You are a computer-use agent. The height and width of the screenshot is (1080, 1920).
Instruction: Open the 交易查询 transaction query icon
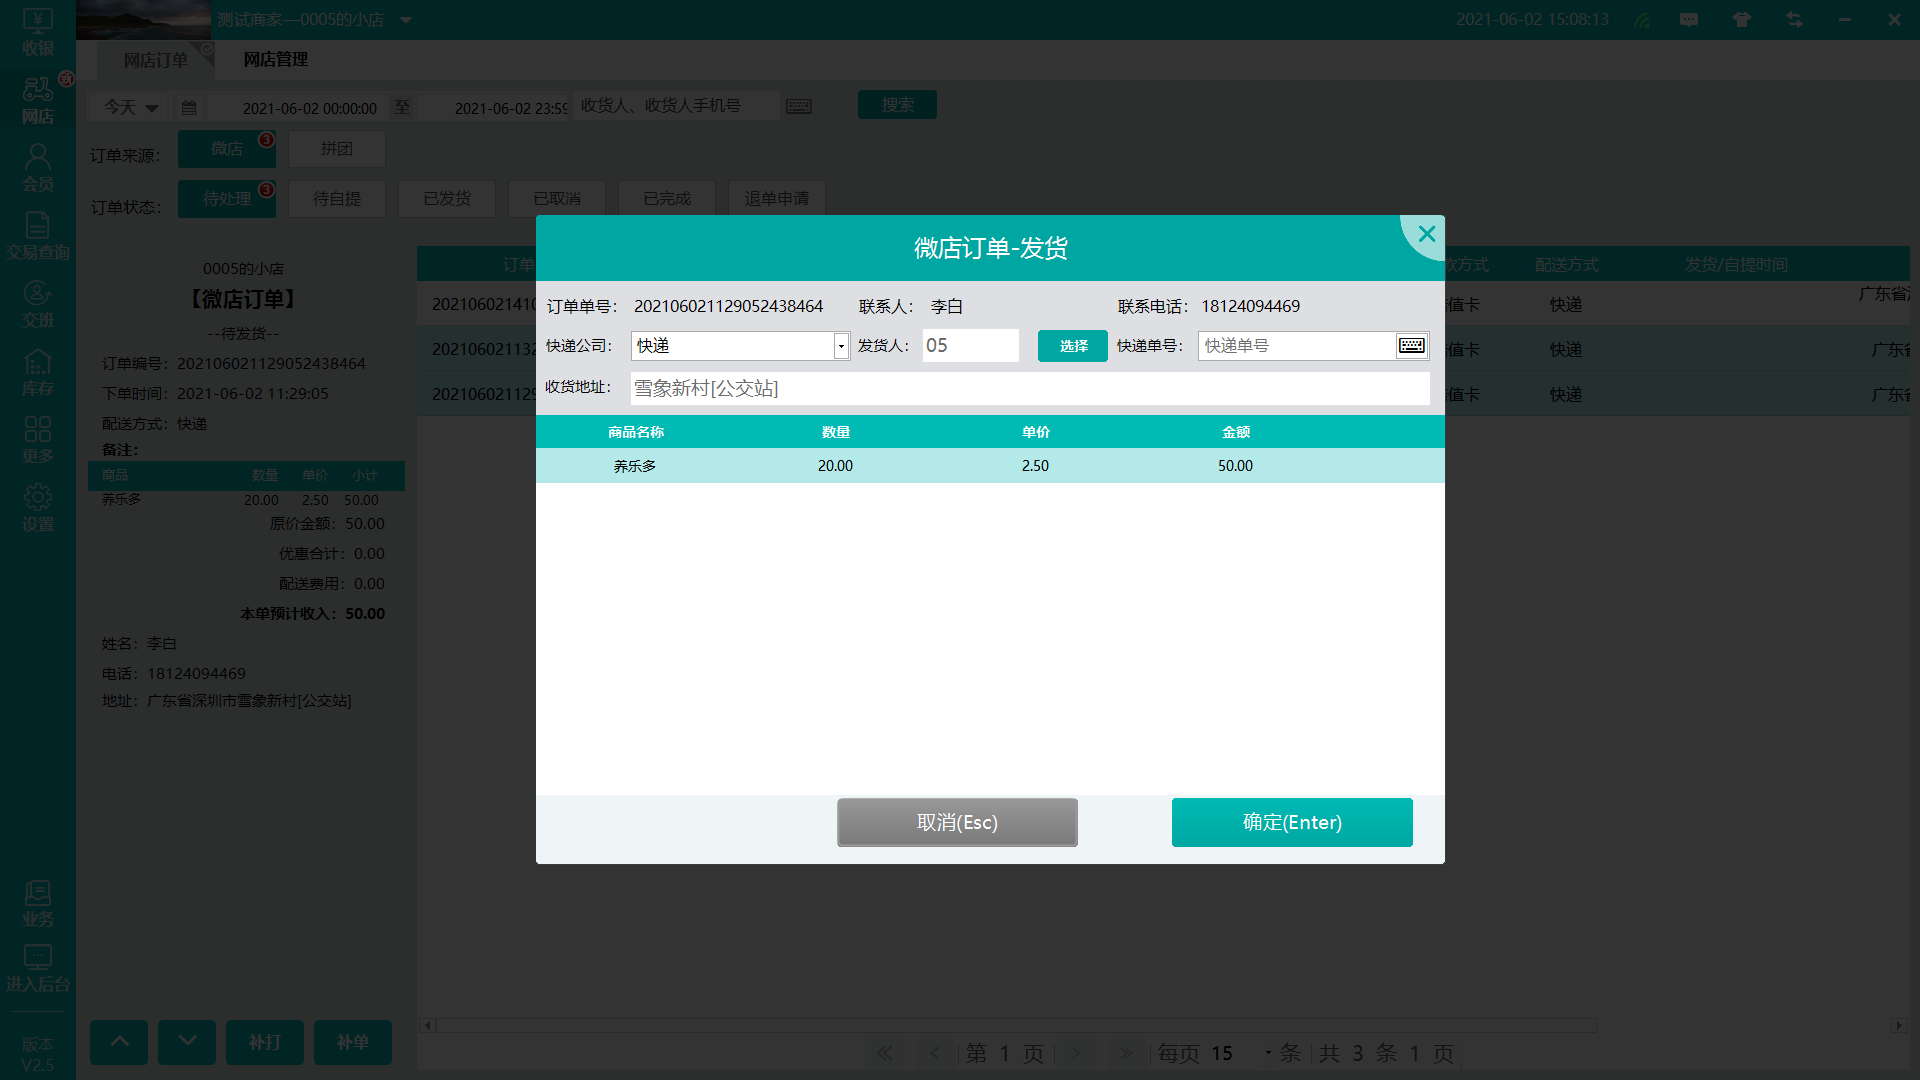tap(38, 236)
